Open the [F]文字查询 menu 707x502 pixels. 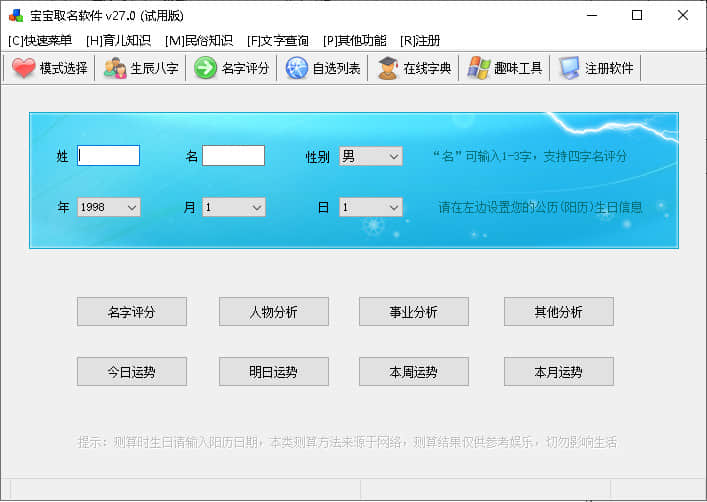click(278, 41)
